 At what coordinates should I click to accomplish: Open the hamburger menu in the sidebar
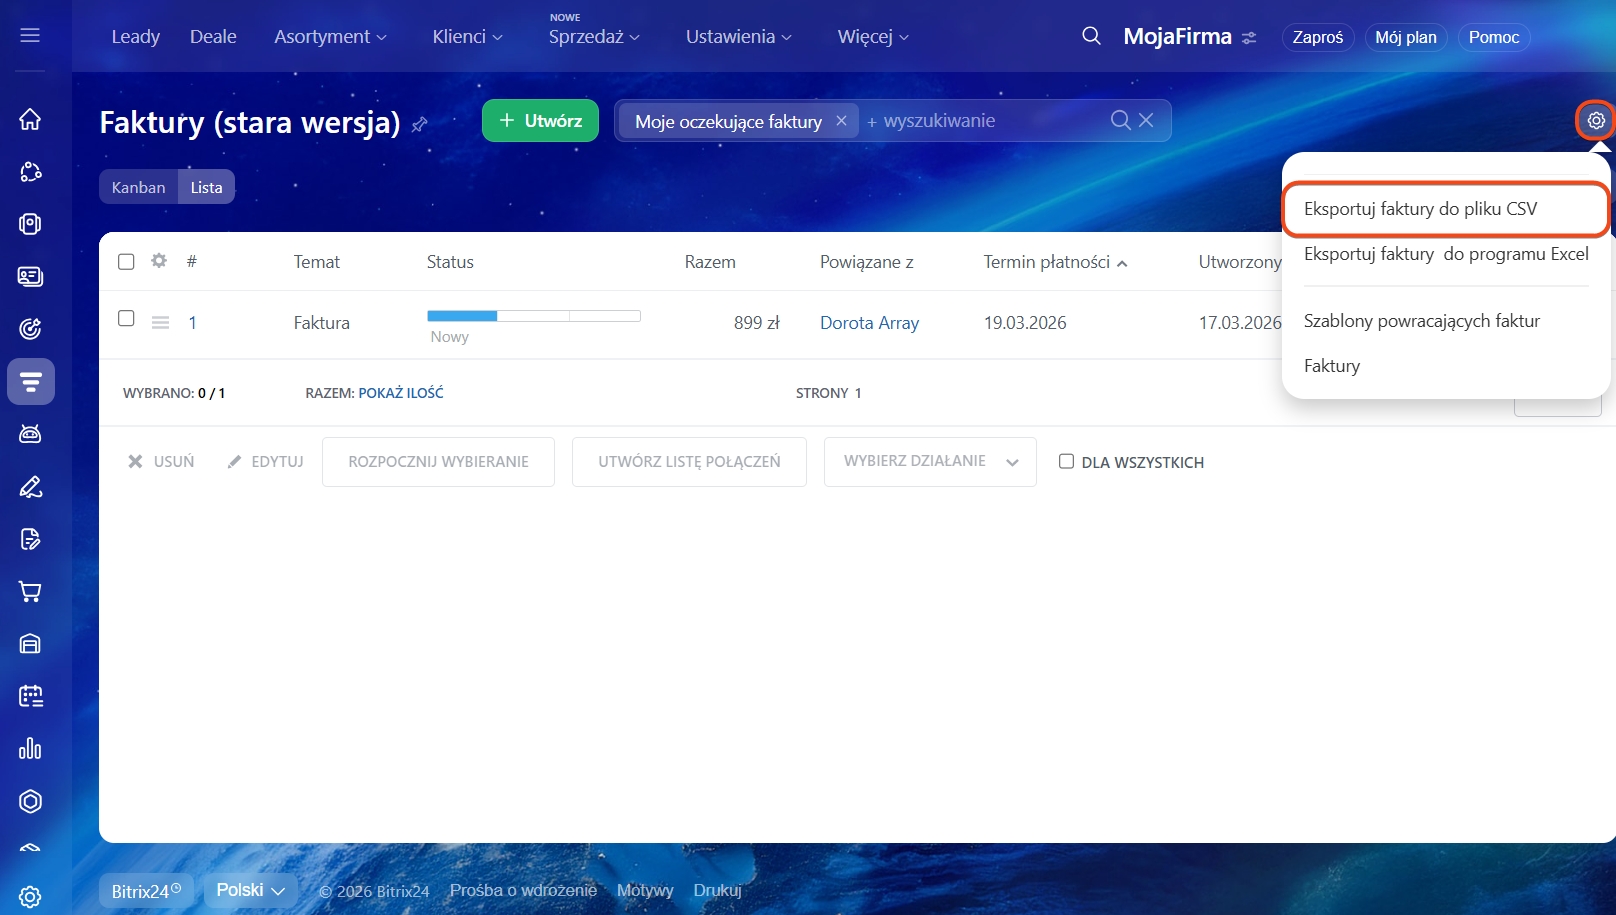click(x=30, y=36)
